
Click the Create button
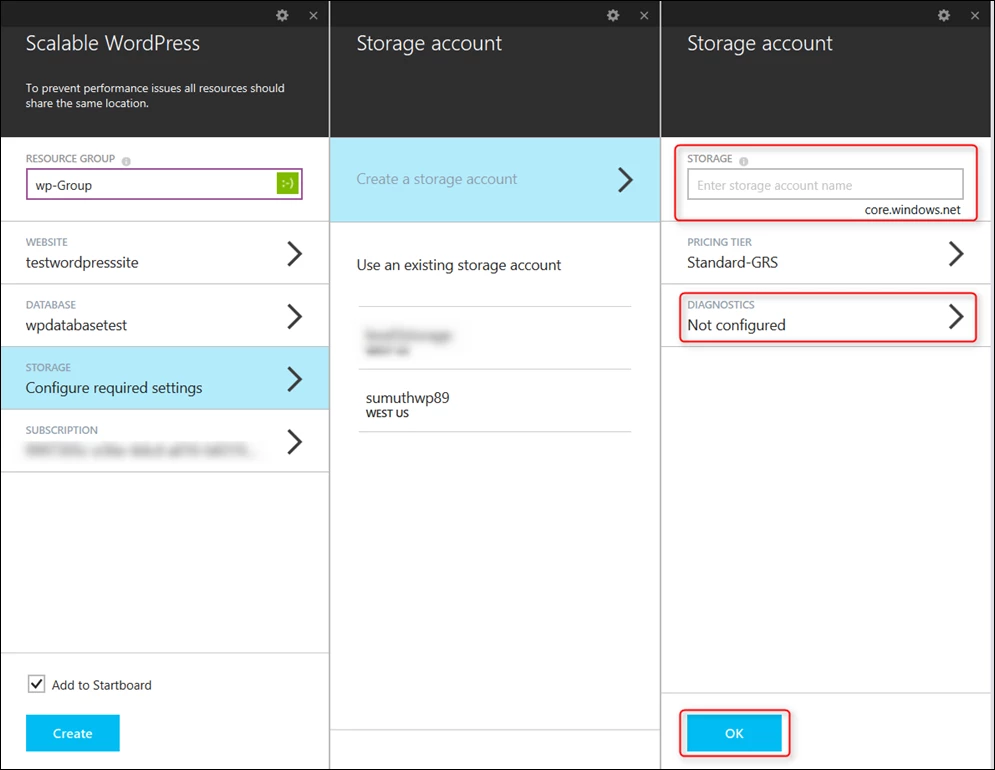[x=72, y=733]
